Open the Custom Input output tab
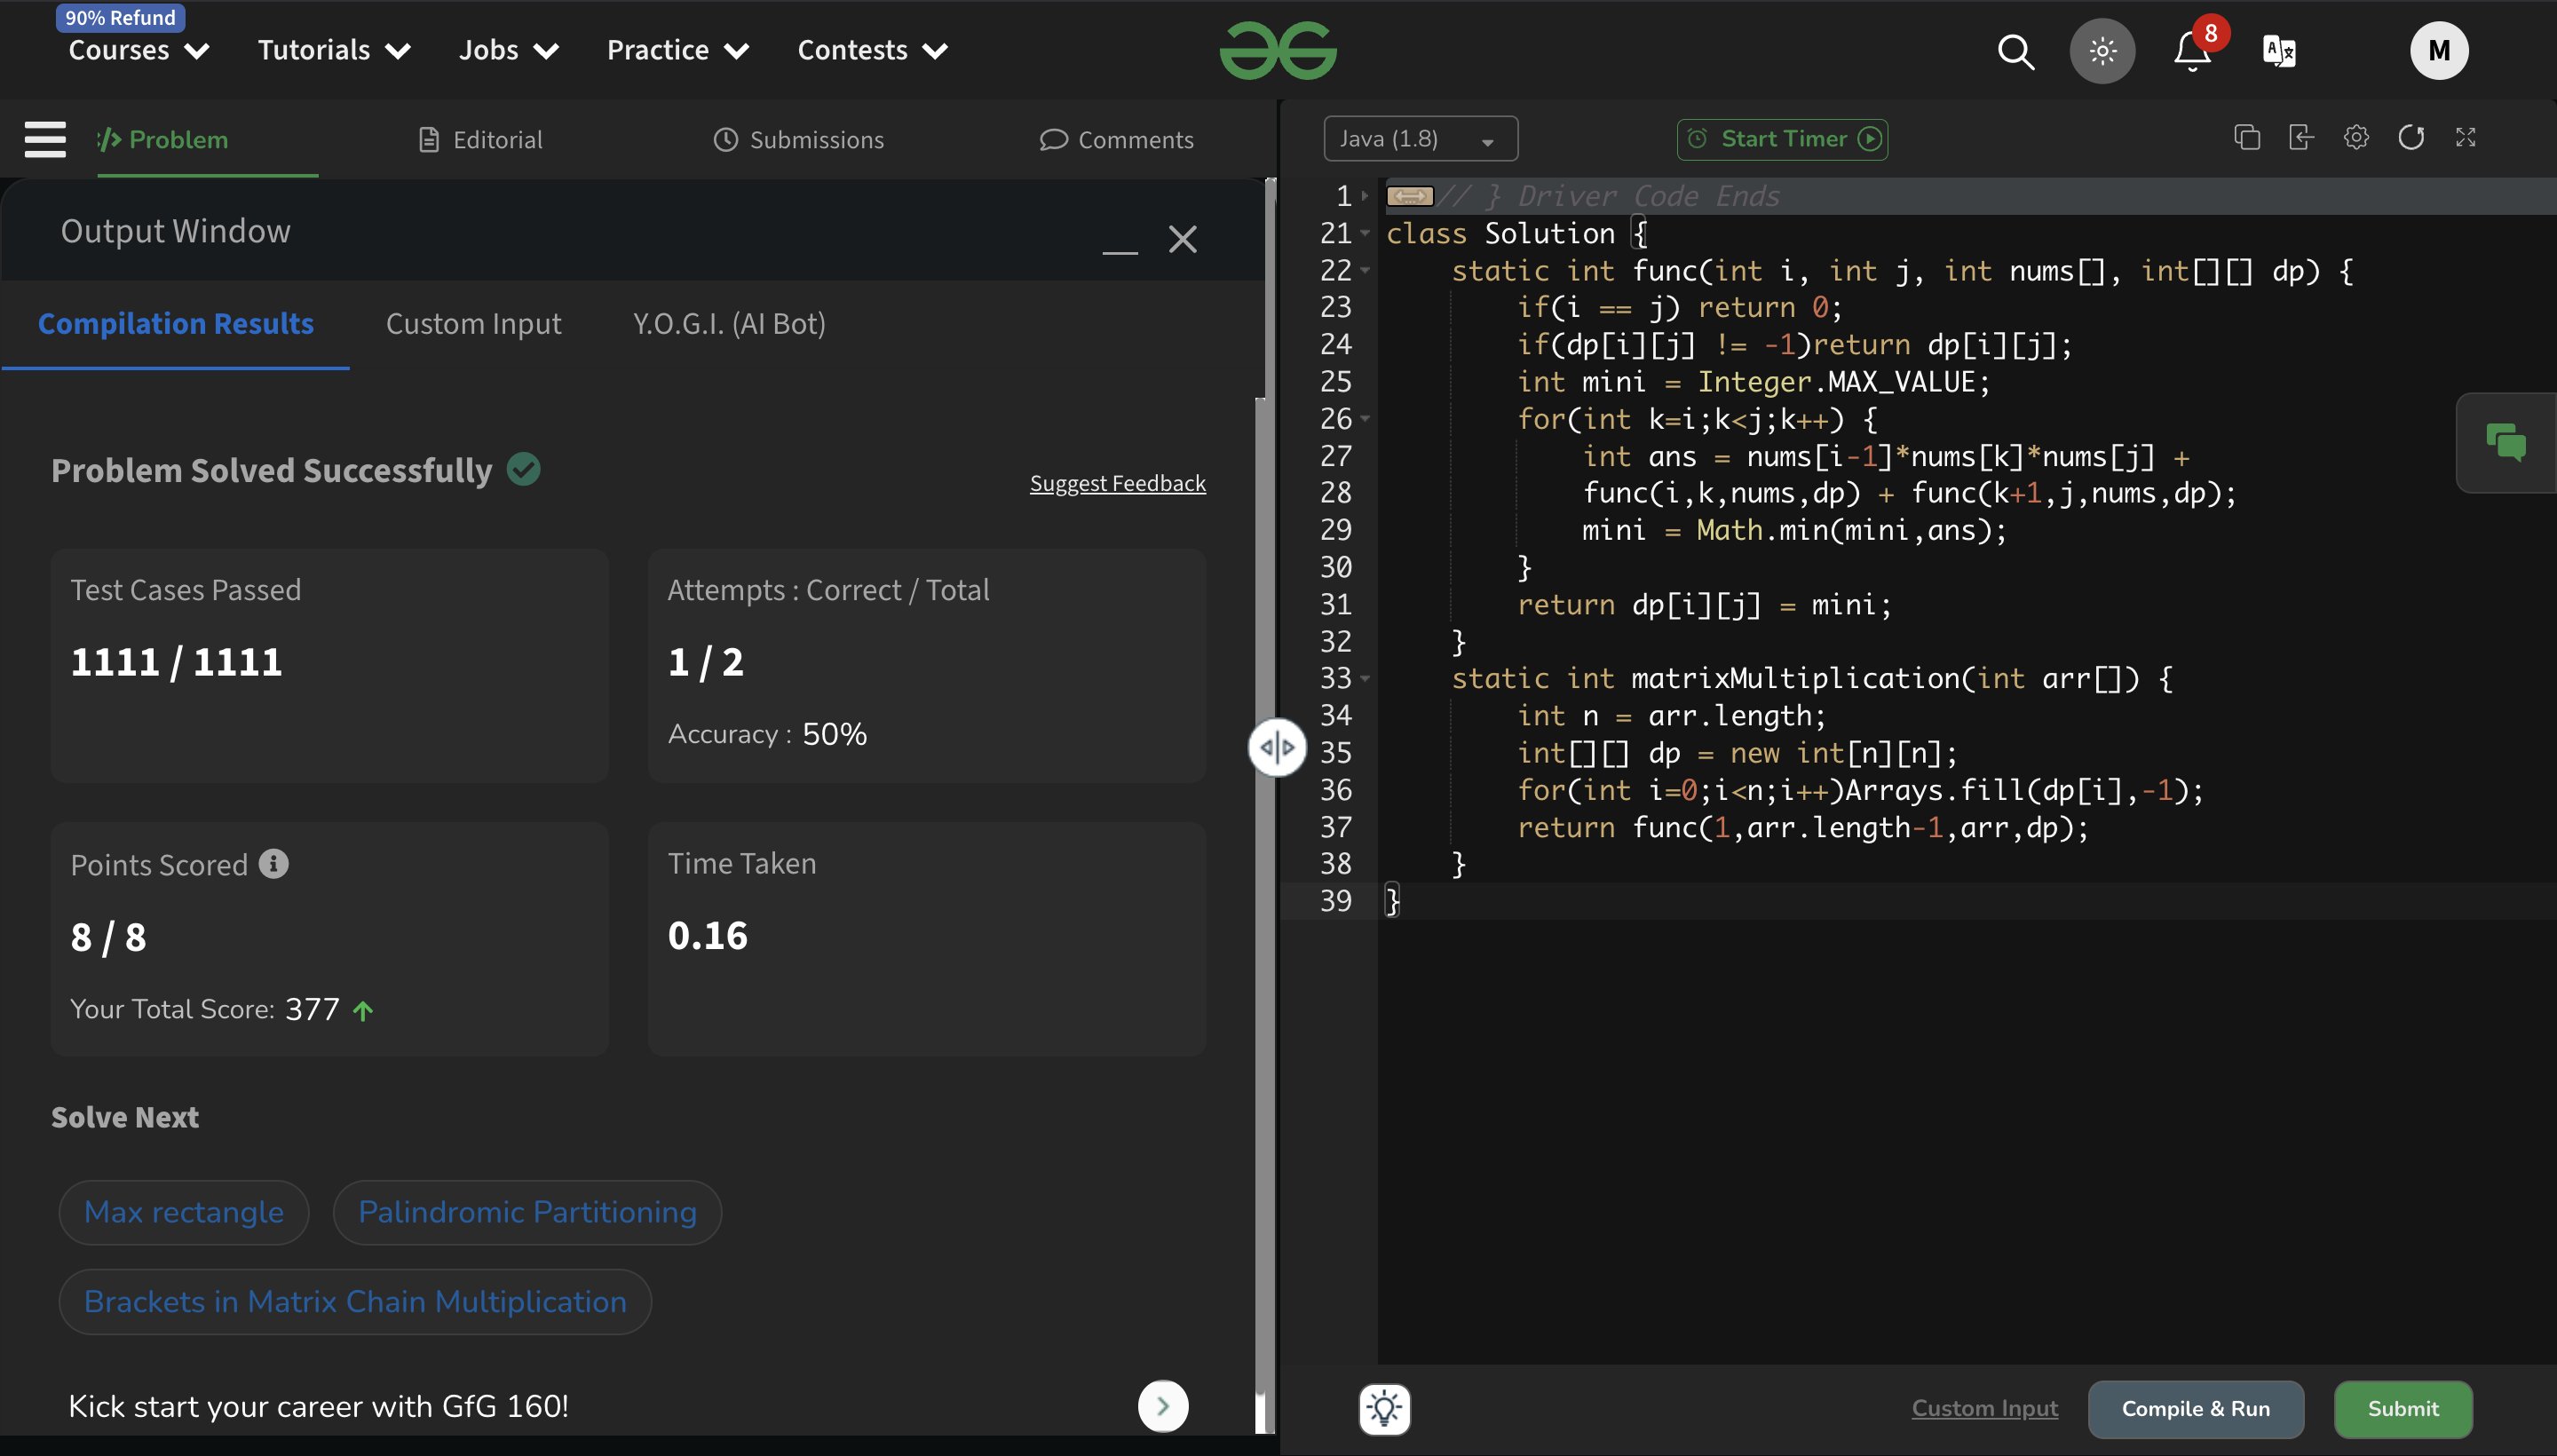Image resolution: width=2557 pixels, height=1456 pixels. click(473, 324)
